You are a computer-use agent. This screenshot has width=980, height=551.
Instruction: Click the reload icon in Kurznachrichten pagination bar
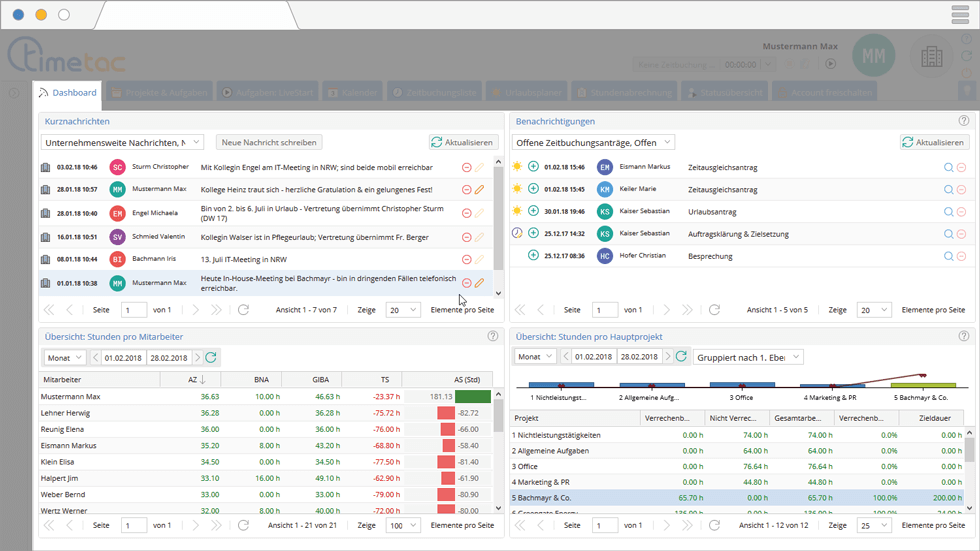click(x=243, y=310)
